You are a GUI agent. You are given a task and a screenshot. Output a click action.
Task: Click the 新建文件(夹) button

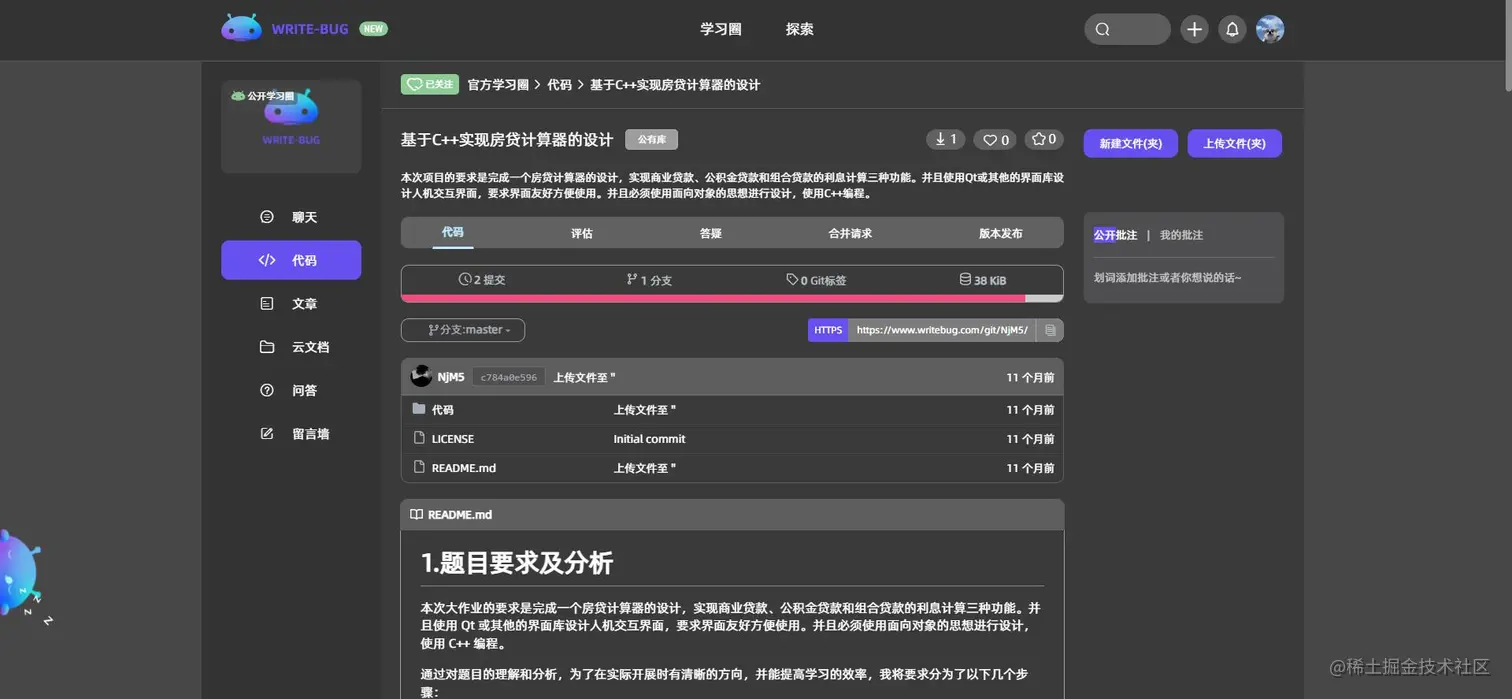[x=1131, y=144]
